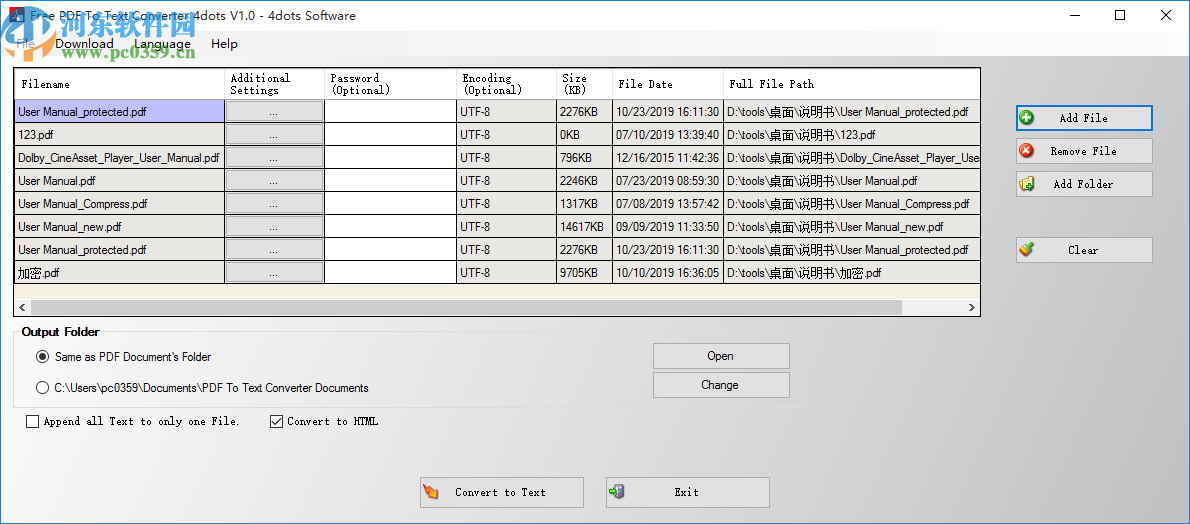
Task: Click the 2246KB size cell
Action: coord(584,181)
